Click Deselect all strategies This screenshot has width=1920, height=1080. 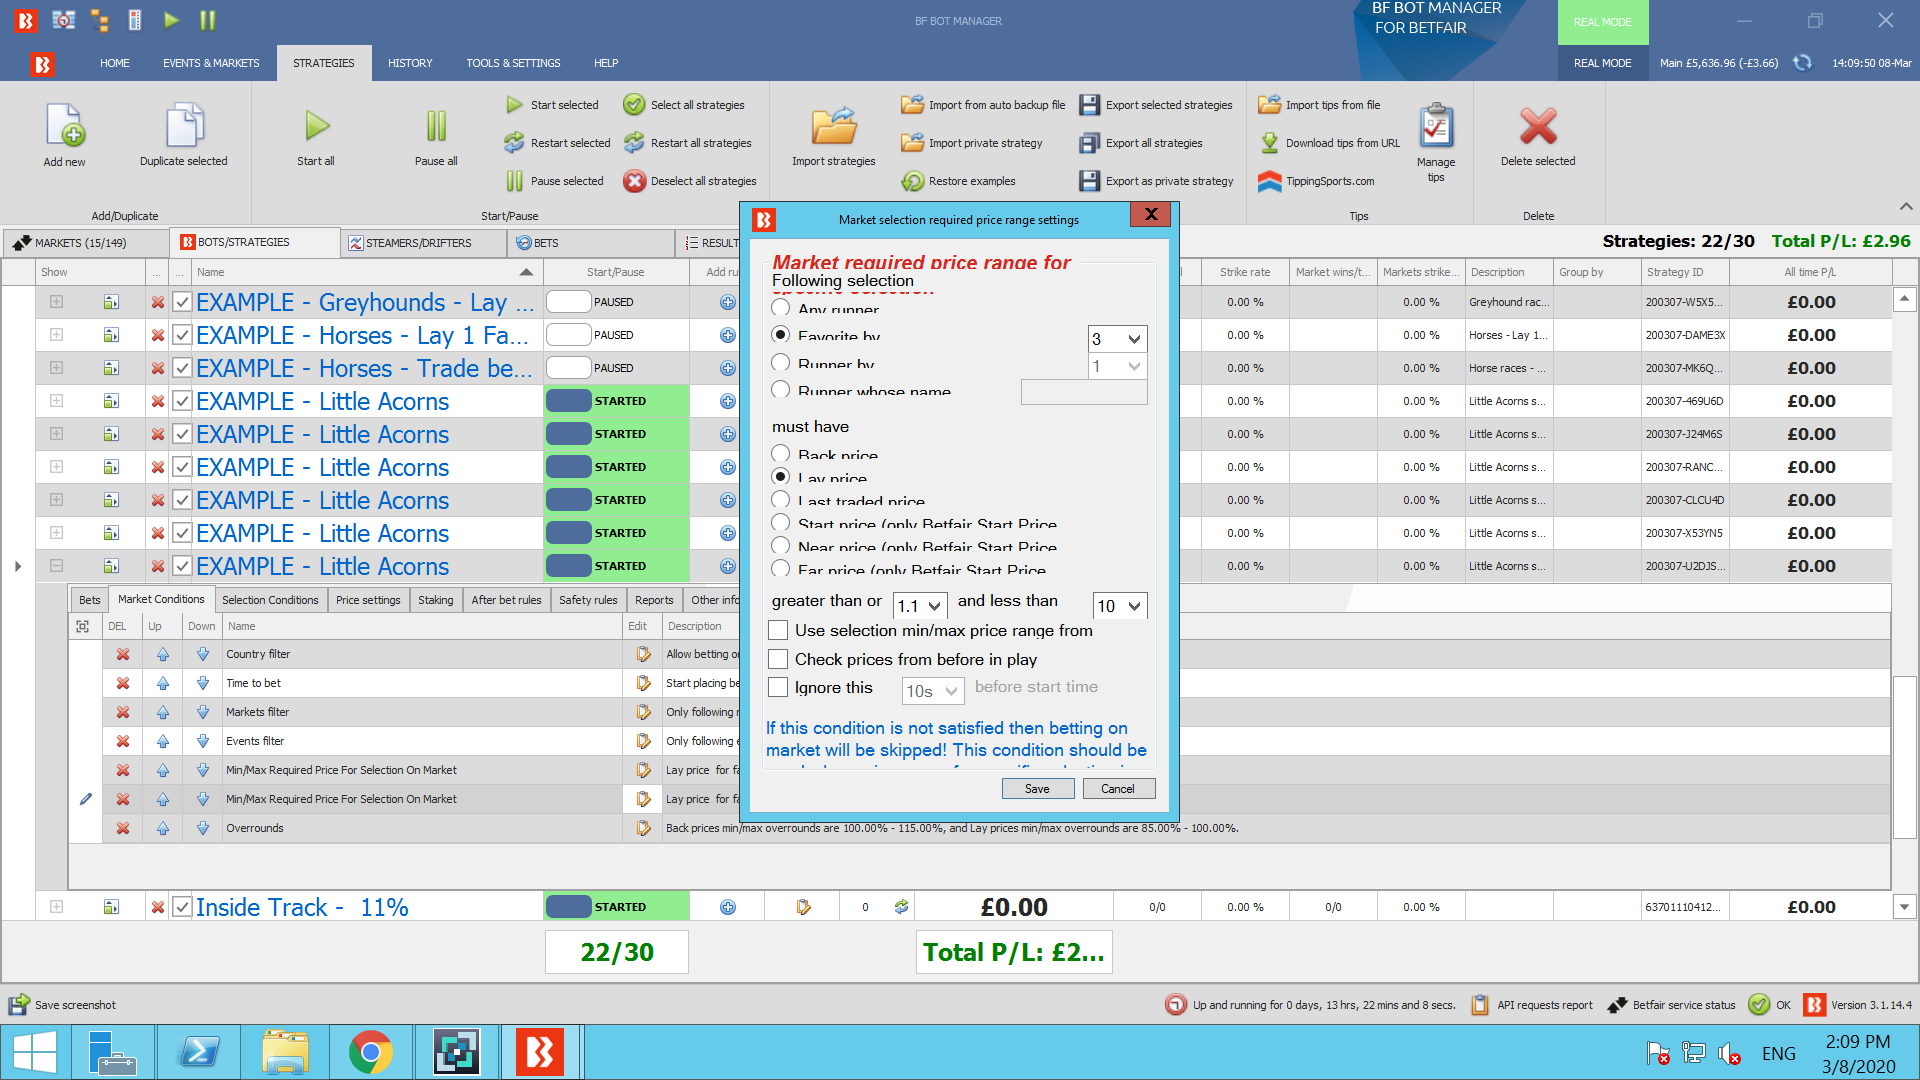[x=690, y=181]
